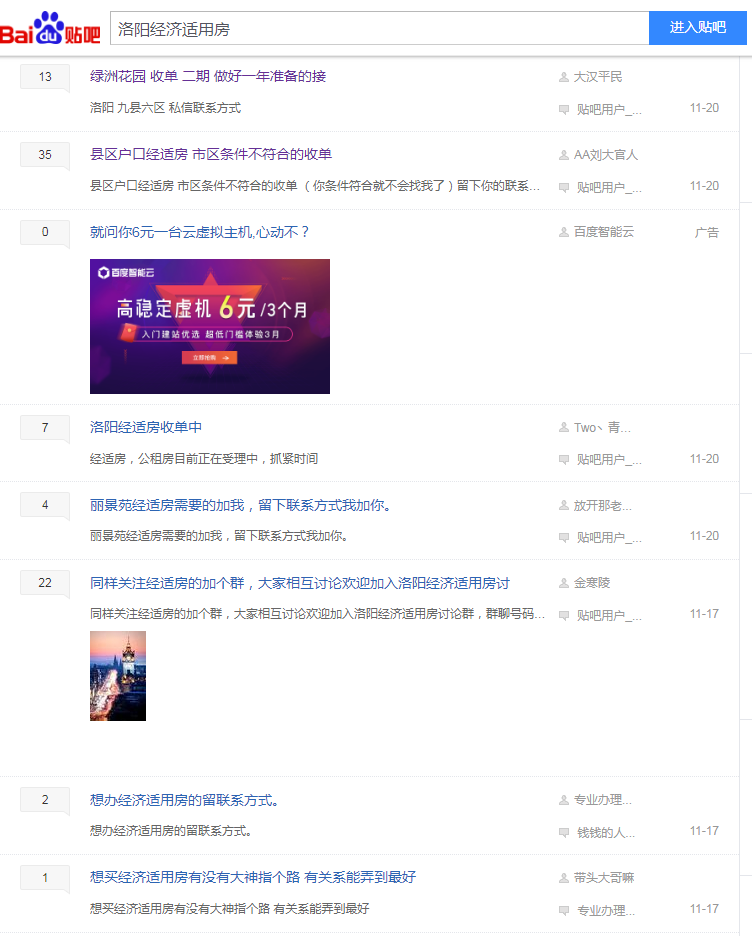Open thread 同样关注经适房的加个群

click(x=300, y=583)
